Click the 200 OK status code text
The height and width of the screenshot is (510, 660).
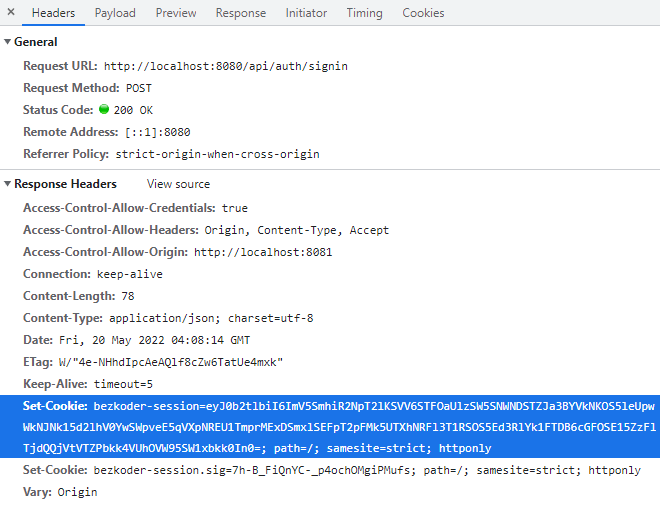134,110
